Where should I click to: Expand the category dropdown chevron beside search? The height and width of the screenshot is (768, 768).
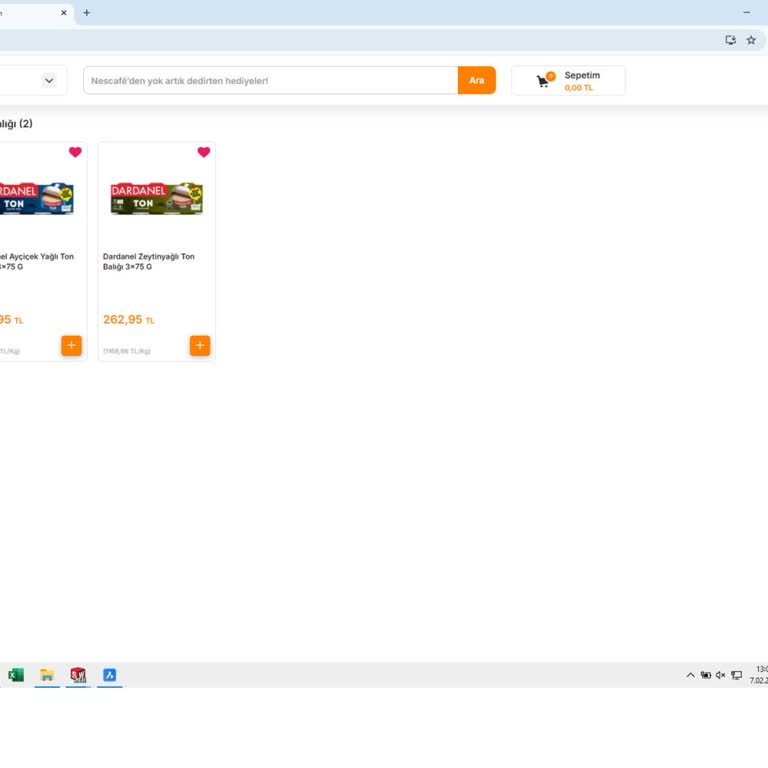(x=49, y=80)
